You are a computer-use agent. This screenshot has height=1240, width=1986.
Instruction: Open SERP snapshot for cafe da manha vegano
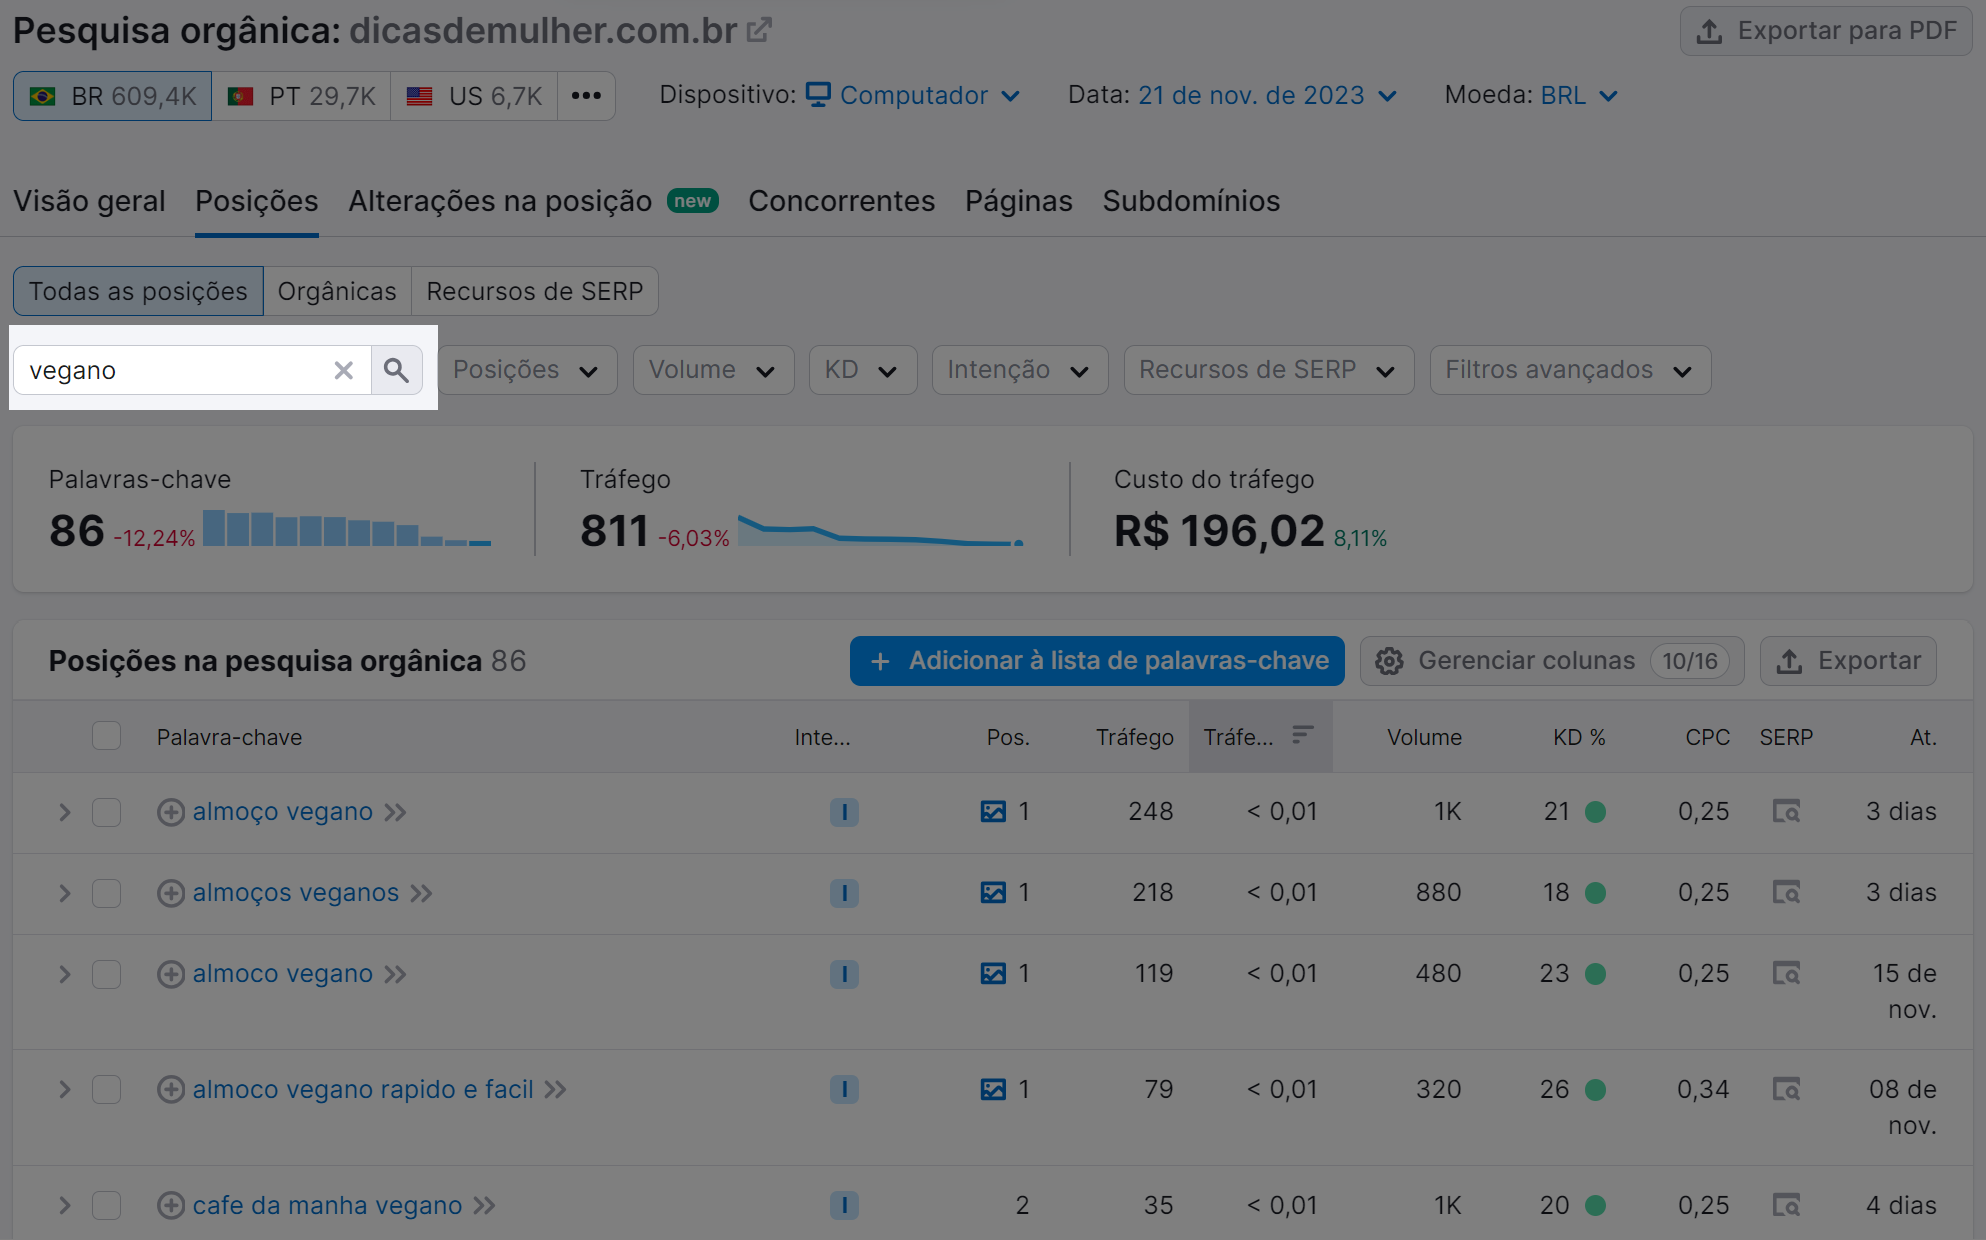(x=1786, y=1205)
